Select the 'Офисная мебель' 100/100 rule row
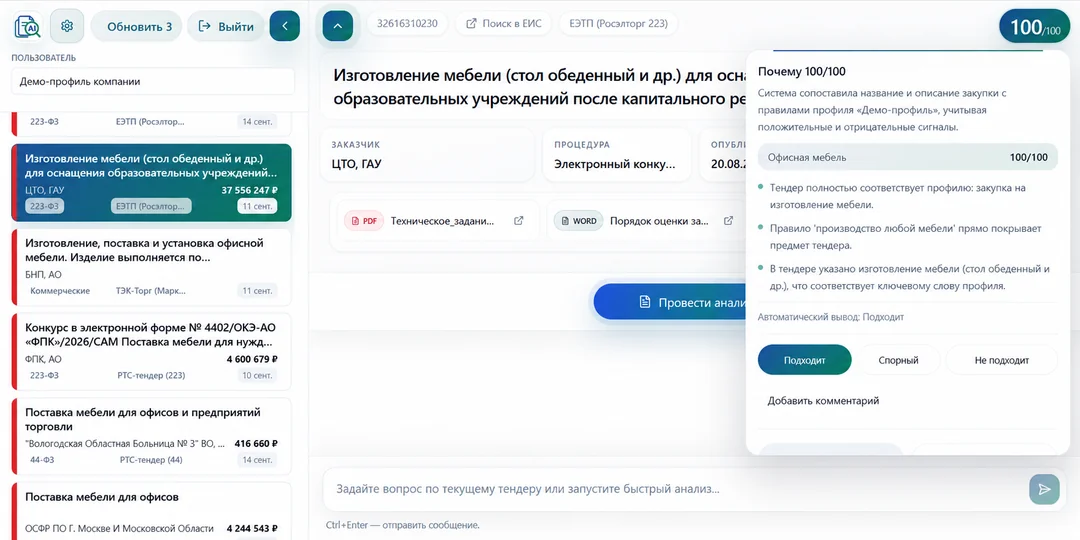 pos(908,157)
